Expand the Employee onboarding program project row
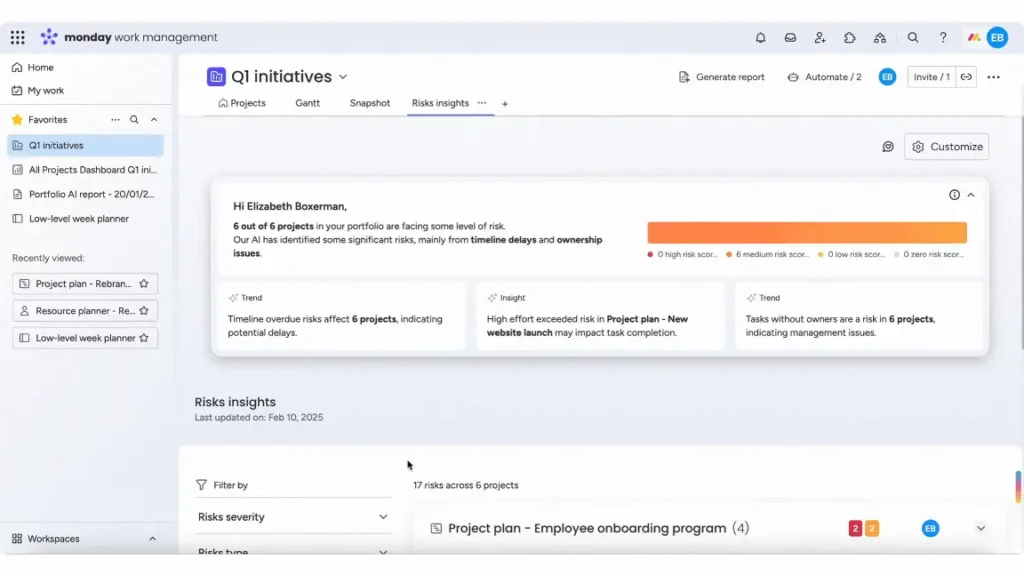Screen dimensions: 1024x576 [x=980, y=528]
